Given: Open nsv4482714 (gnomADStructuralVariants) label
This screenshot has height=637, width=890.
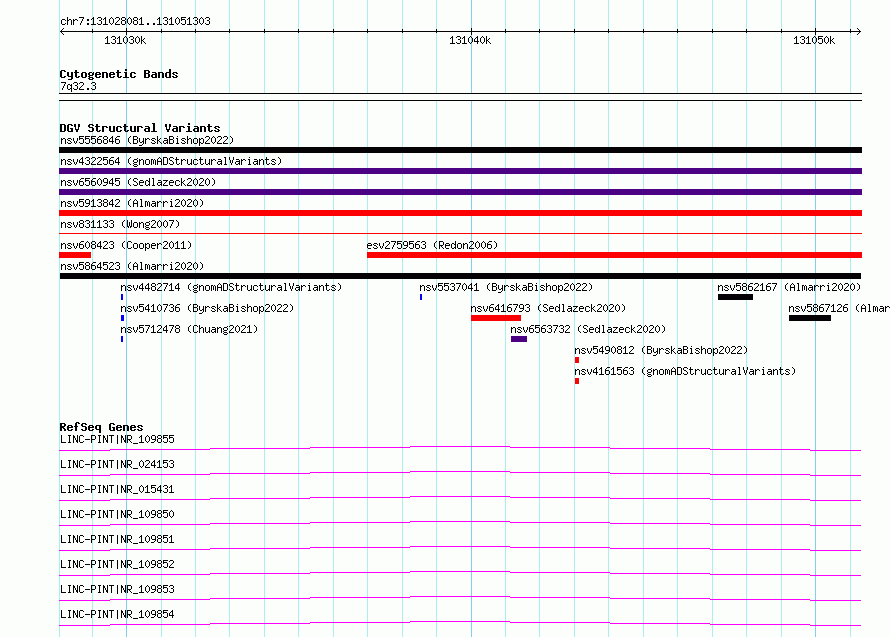Looking at the screenshot, I should (x=231, y=287).
